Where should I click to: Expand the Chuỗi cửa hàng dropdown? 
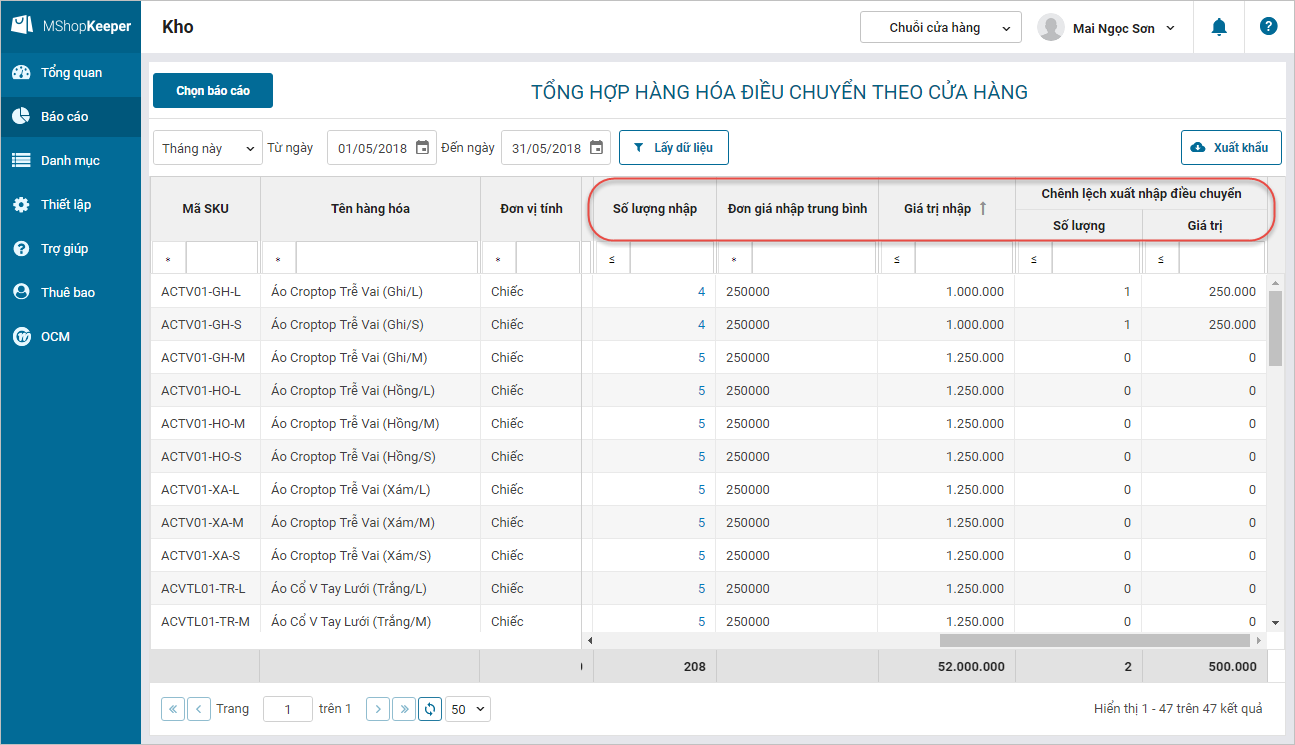940,28
